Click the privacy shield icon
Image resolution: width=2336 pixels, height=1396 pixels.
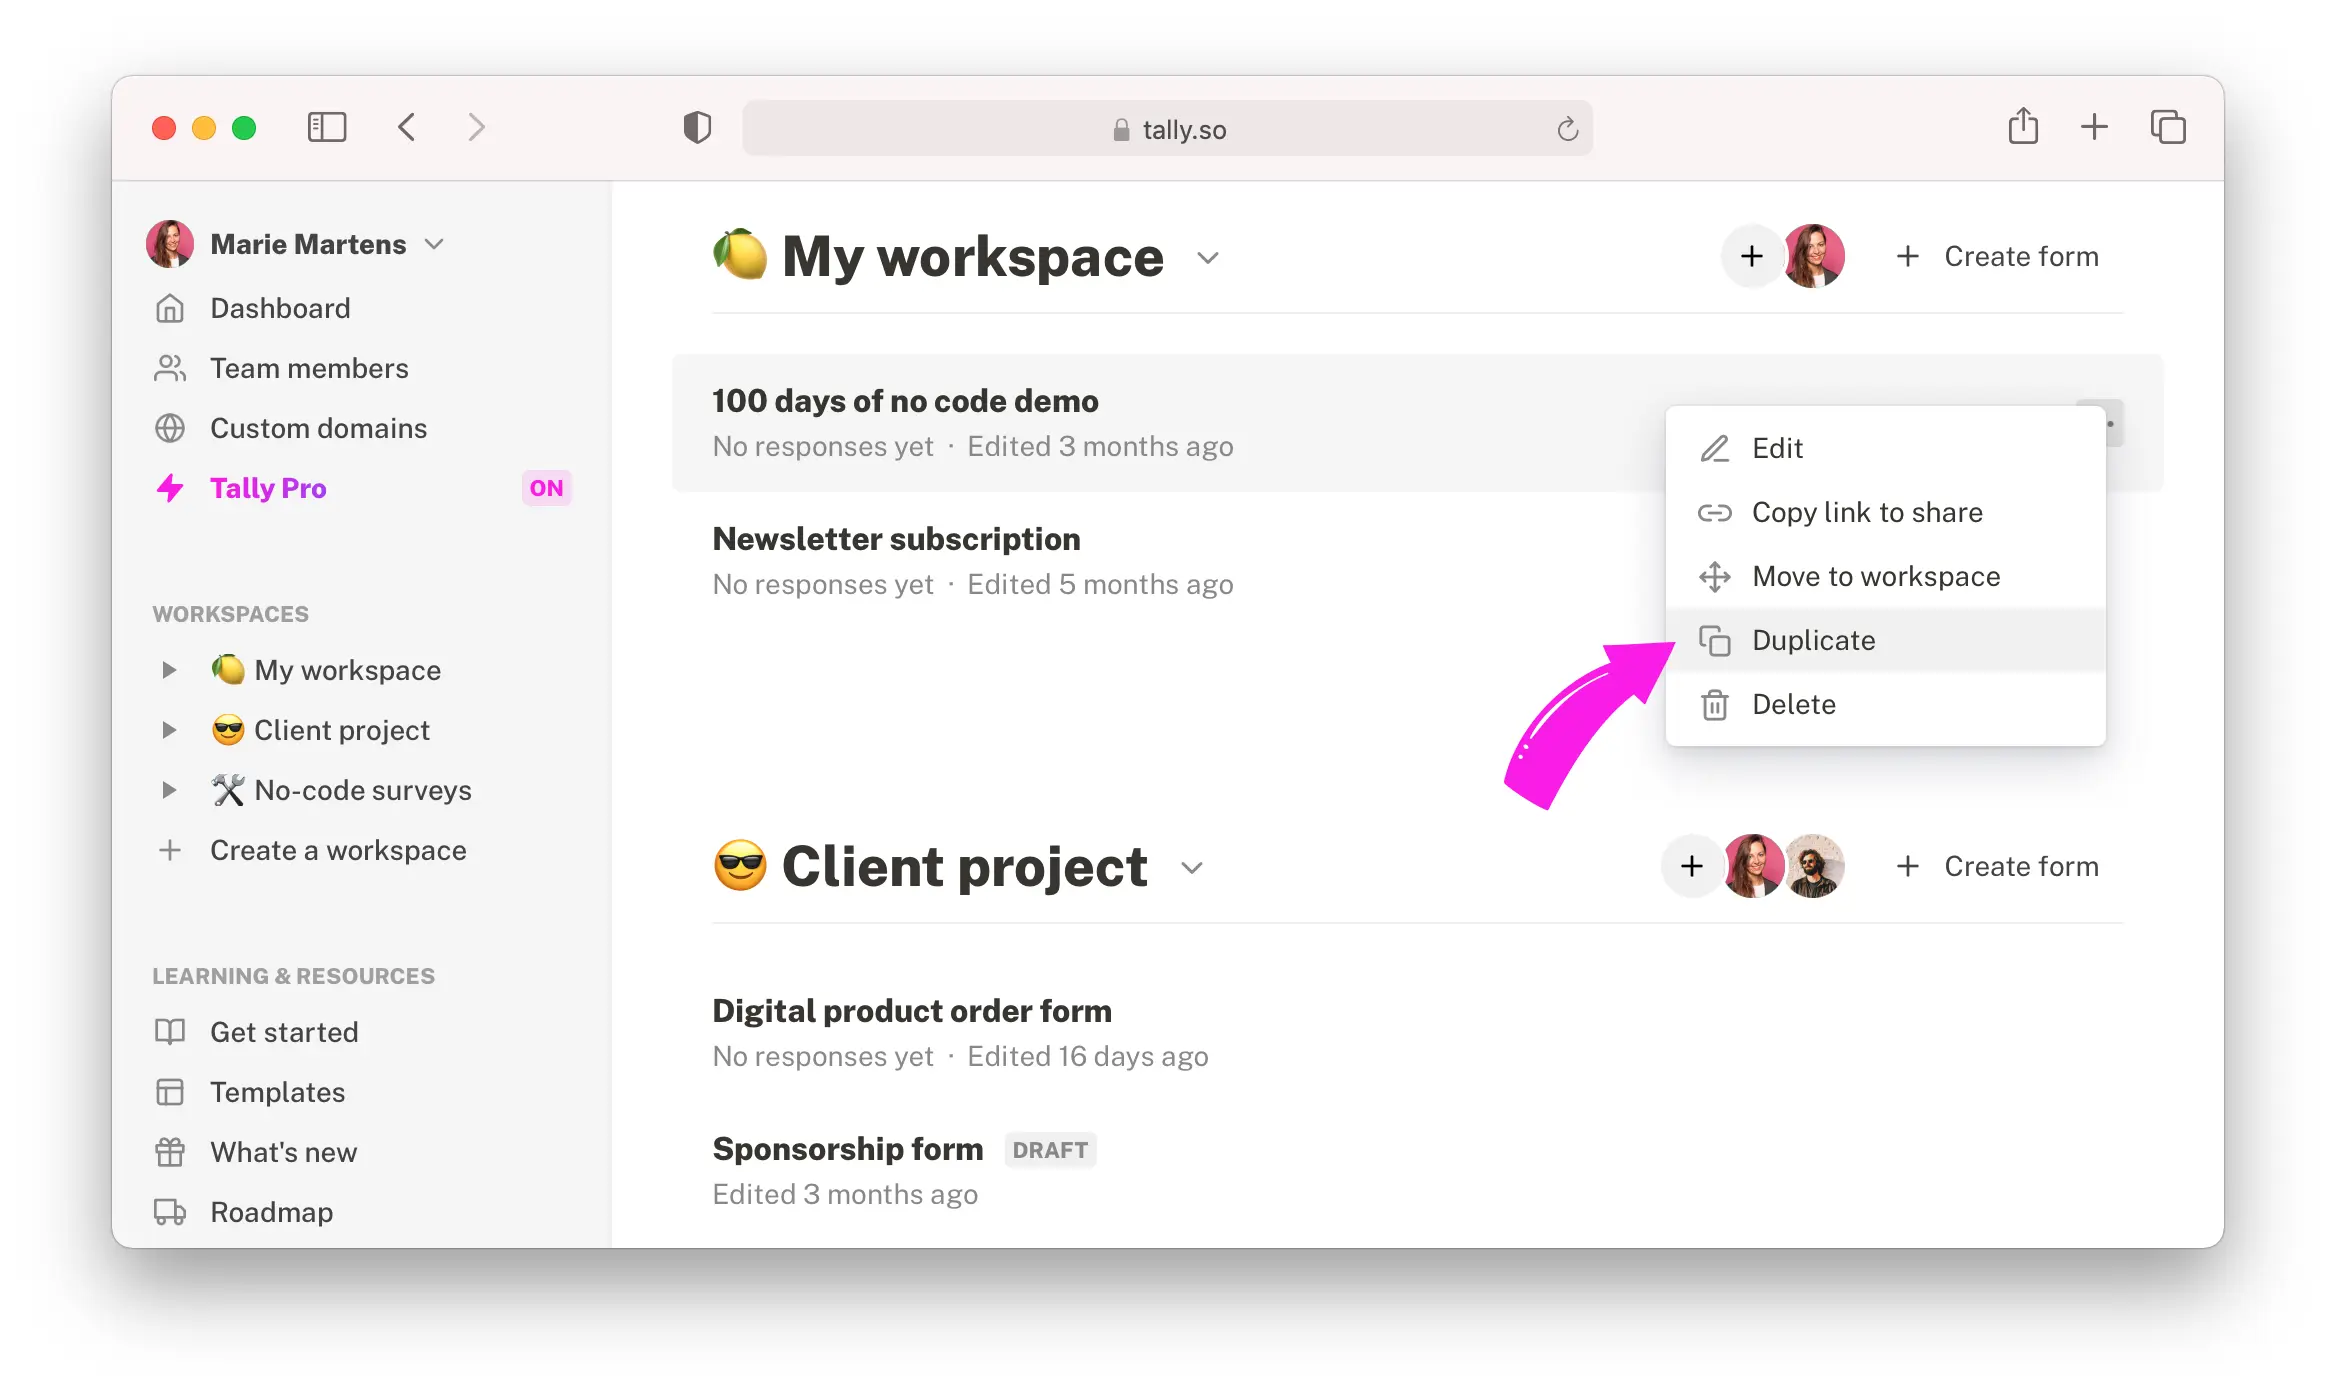pos(697,128)
